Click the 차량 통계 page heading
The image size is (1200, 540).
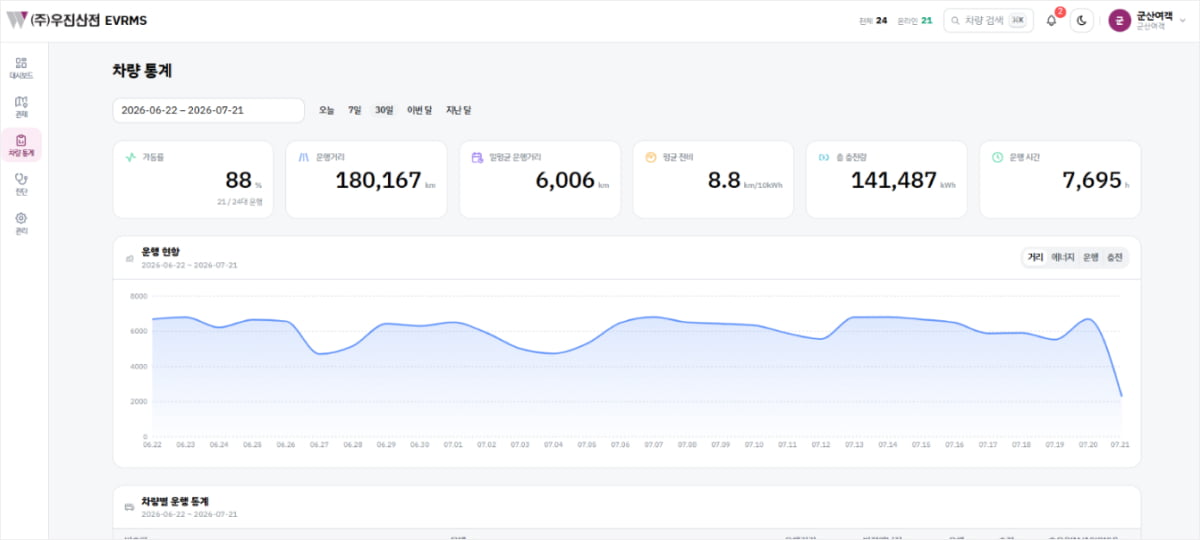[x=143, y=71]
